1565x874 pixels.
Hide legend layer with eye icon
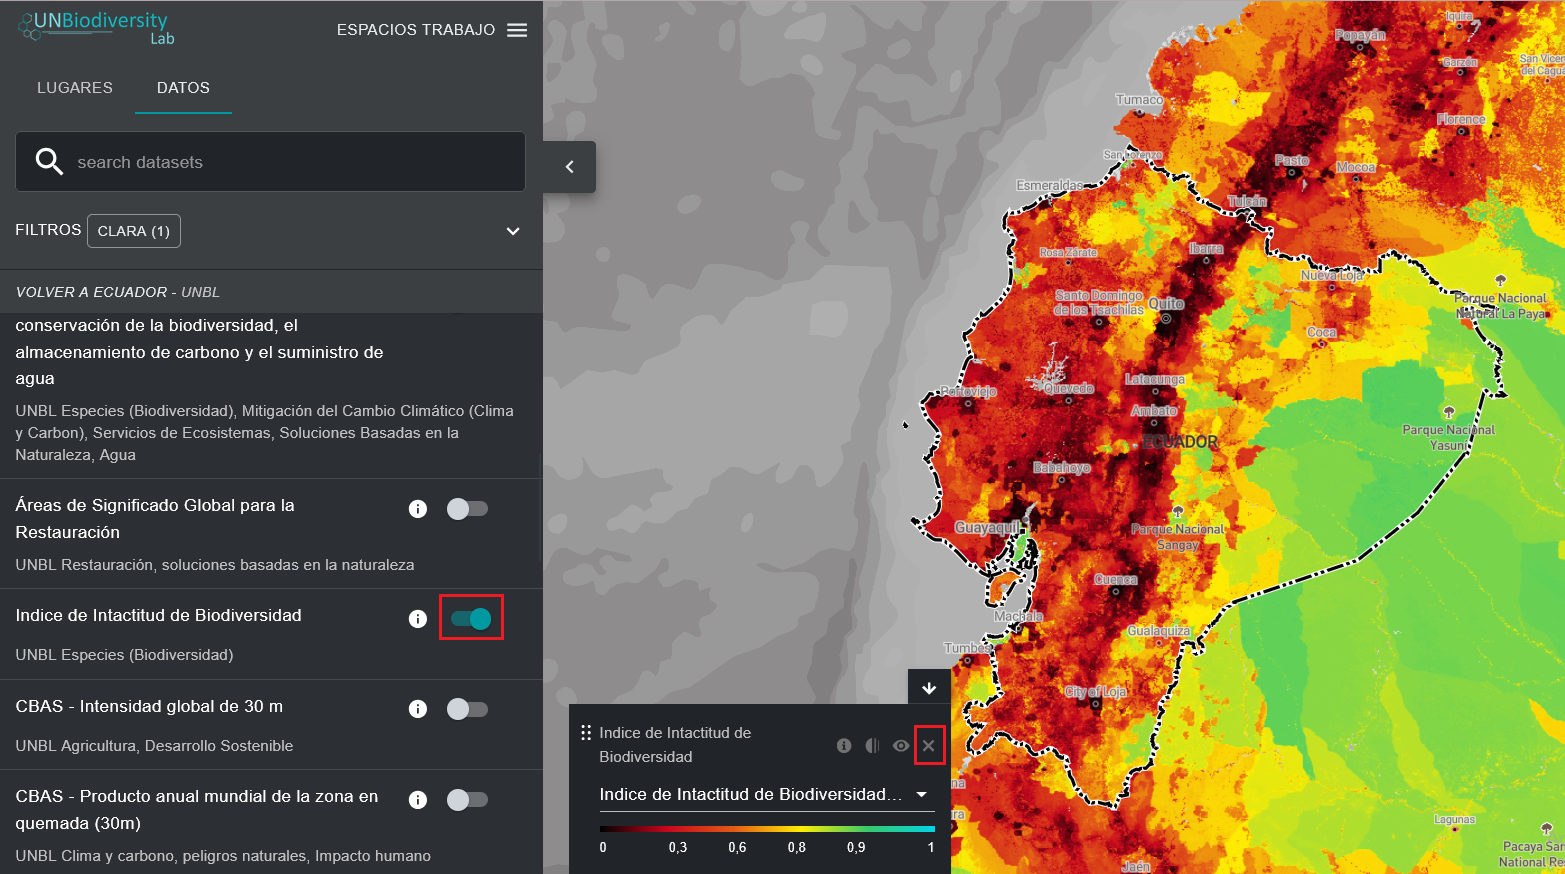(x=901, y=746)
